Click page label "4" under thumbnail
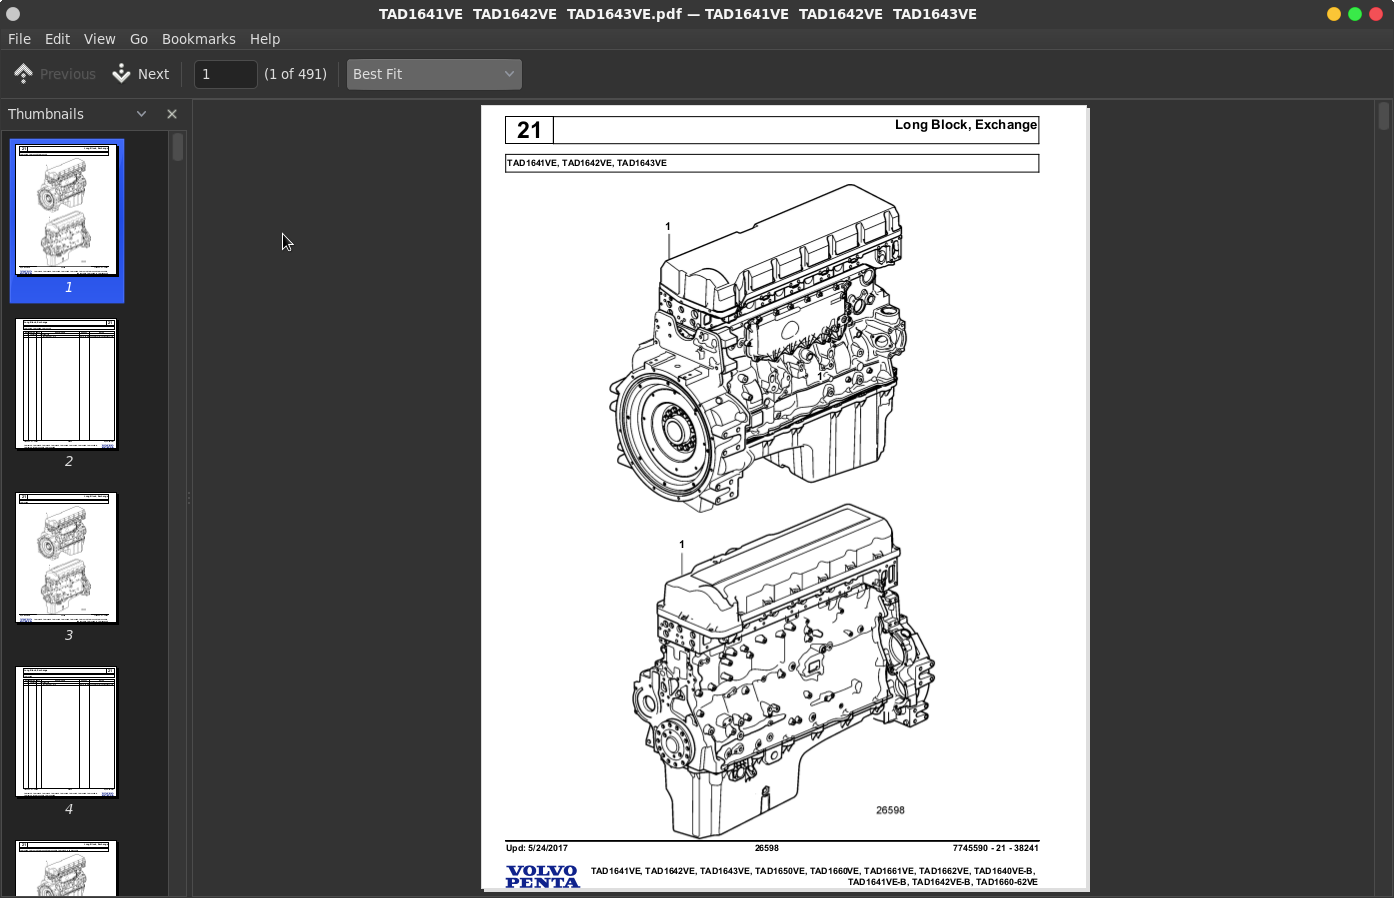Screen dimensions: 1394x898 (x=68, y=809)
